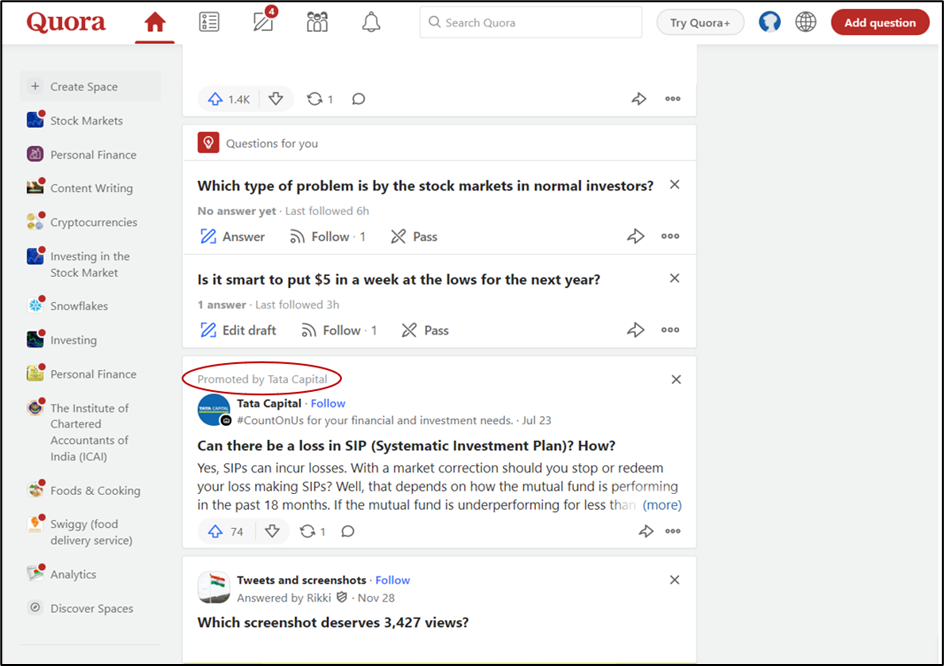Image resolution: width=944 pixels, height=666 pixels.
Task: Share the $5 a week question
Action: (636, 330)
